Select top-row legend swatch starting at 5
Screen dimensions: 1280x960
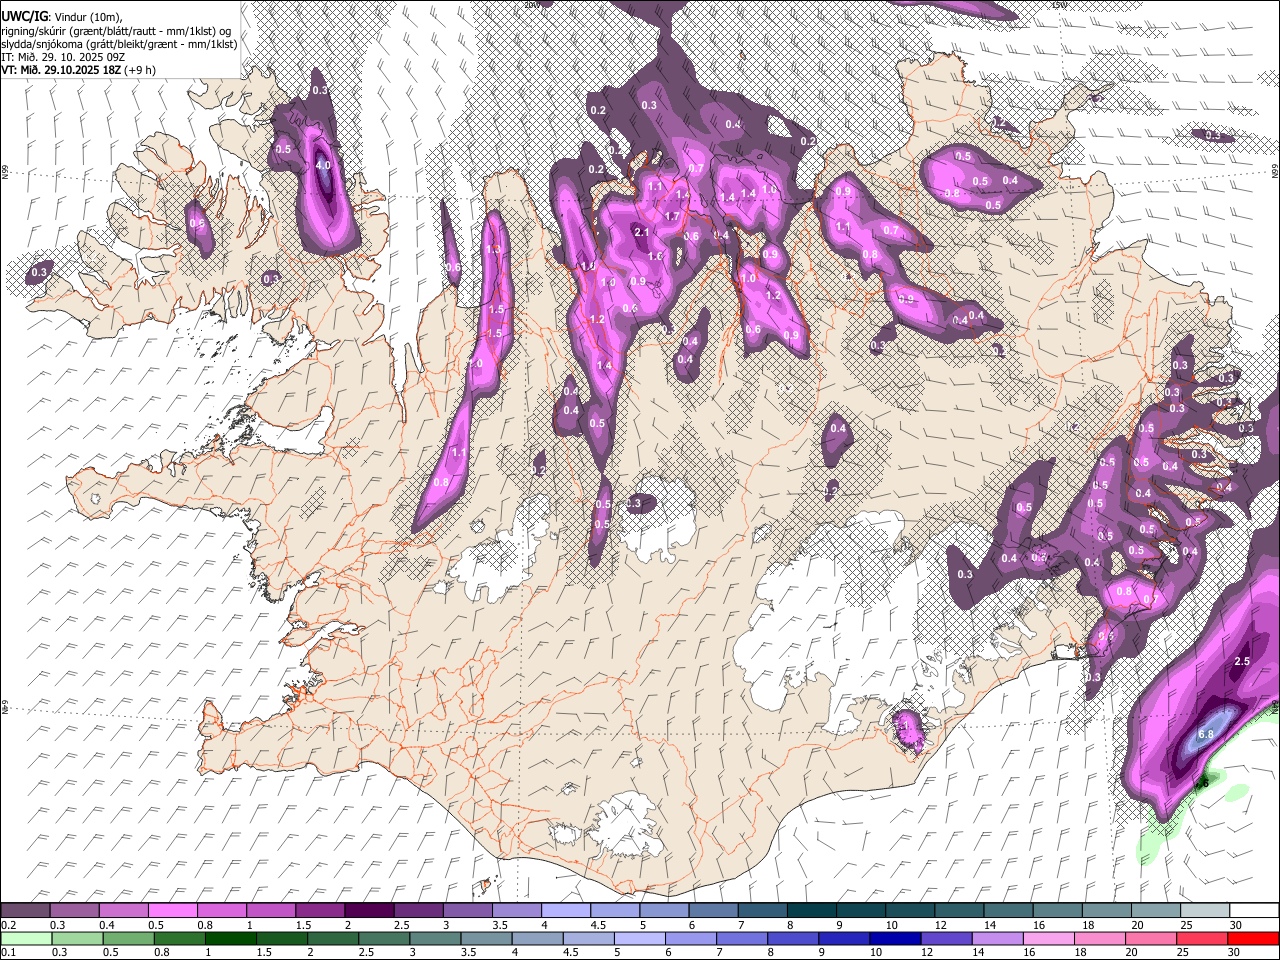click(664, 910)
